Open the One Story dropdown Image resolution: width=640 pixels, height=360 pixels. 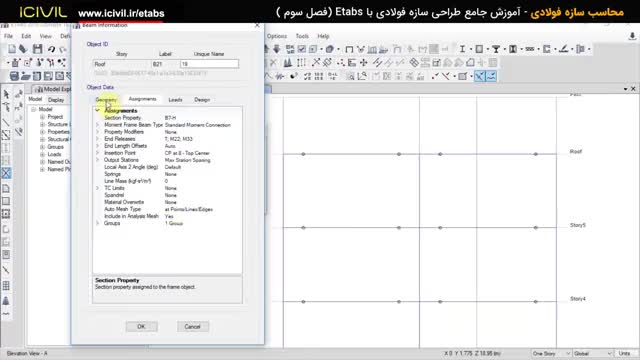click(551, 353)
